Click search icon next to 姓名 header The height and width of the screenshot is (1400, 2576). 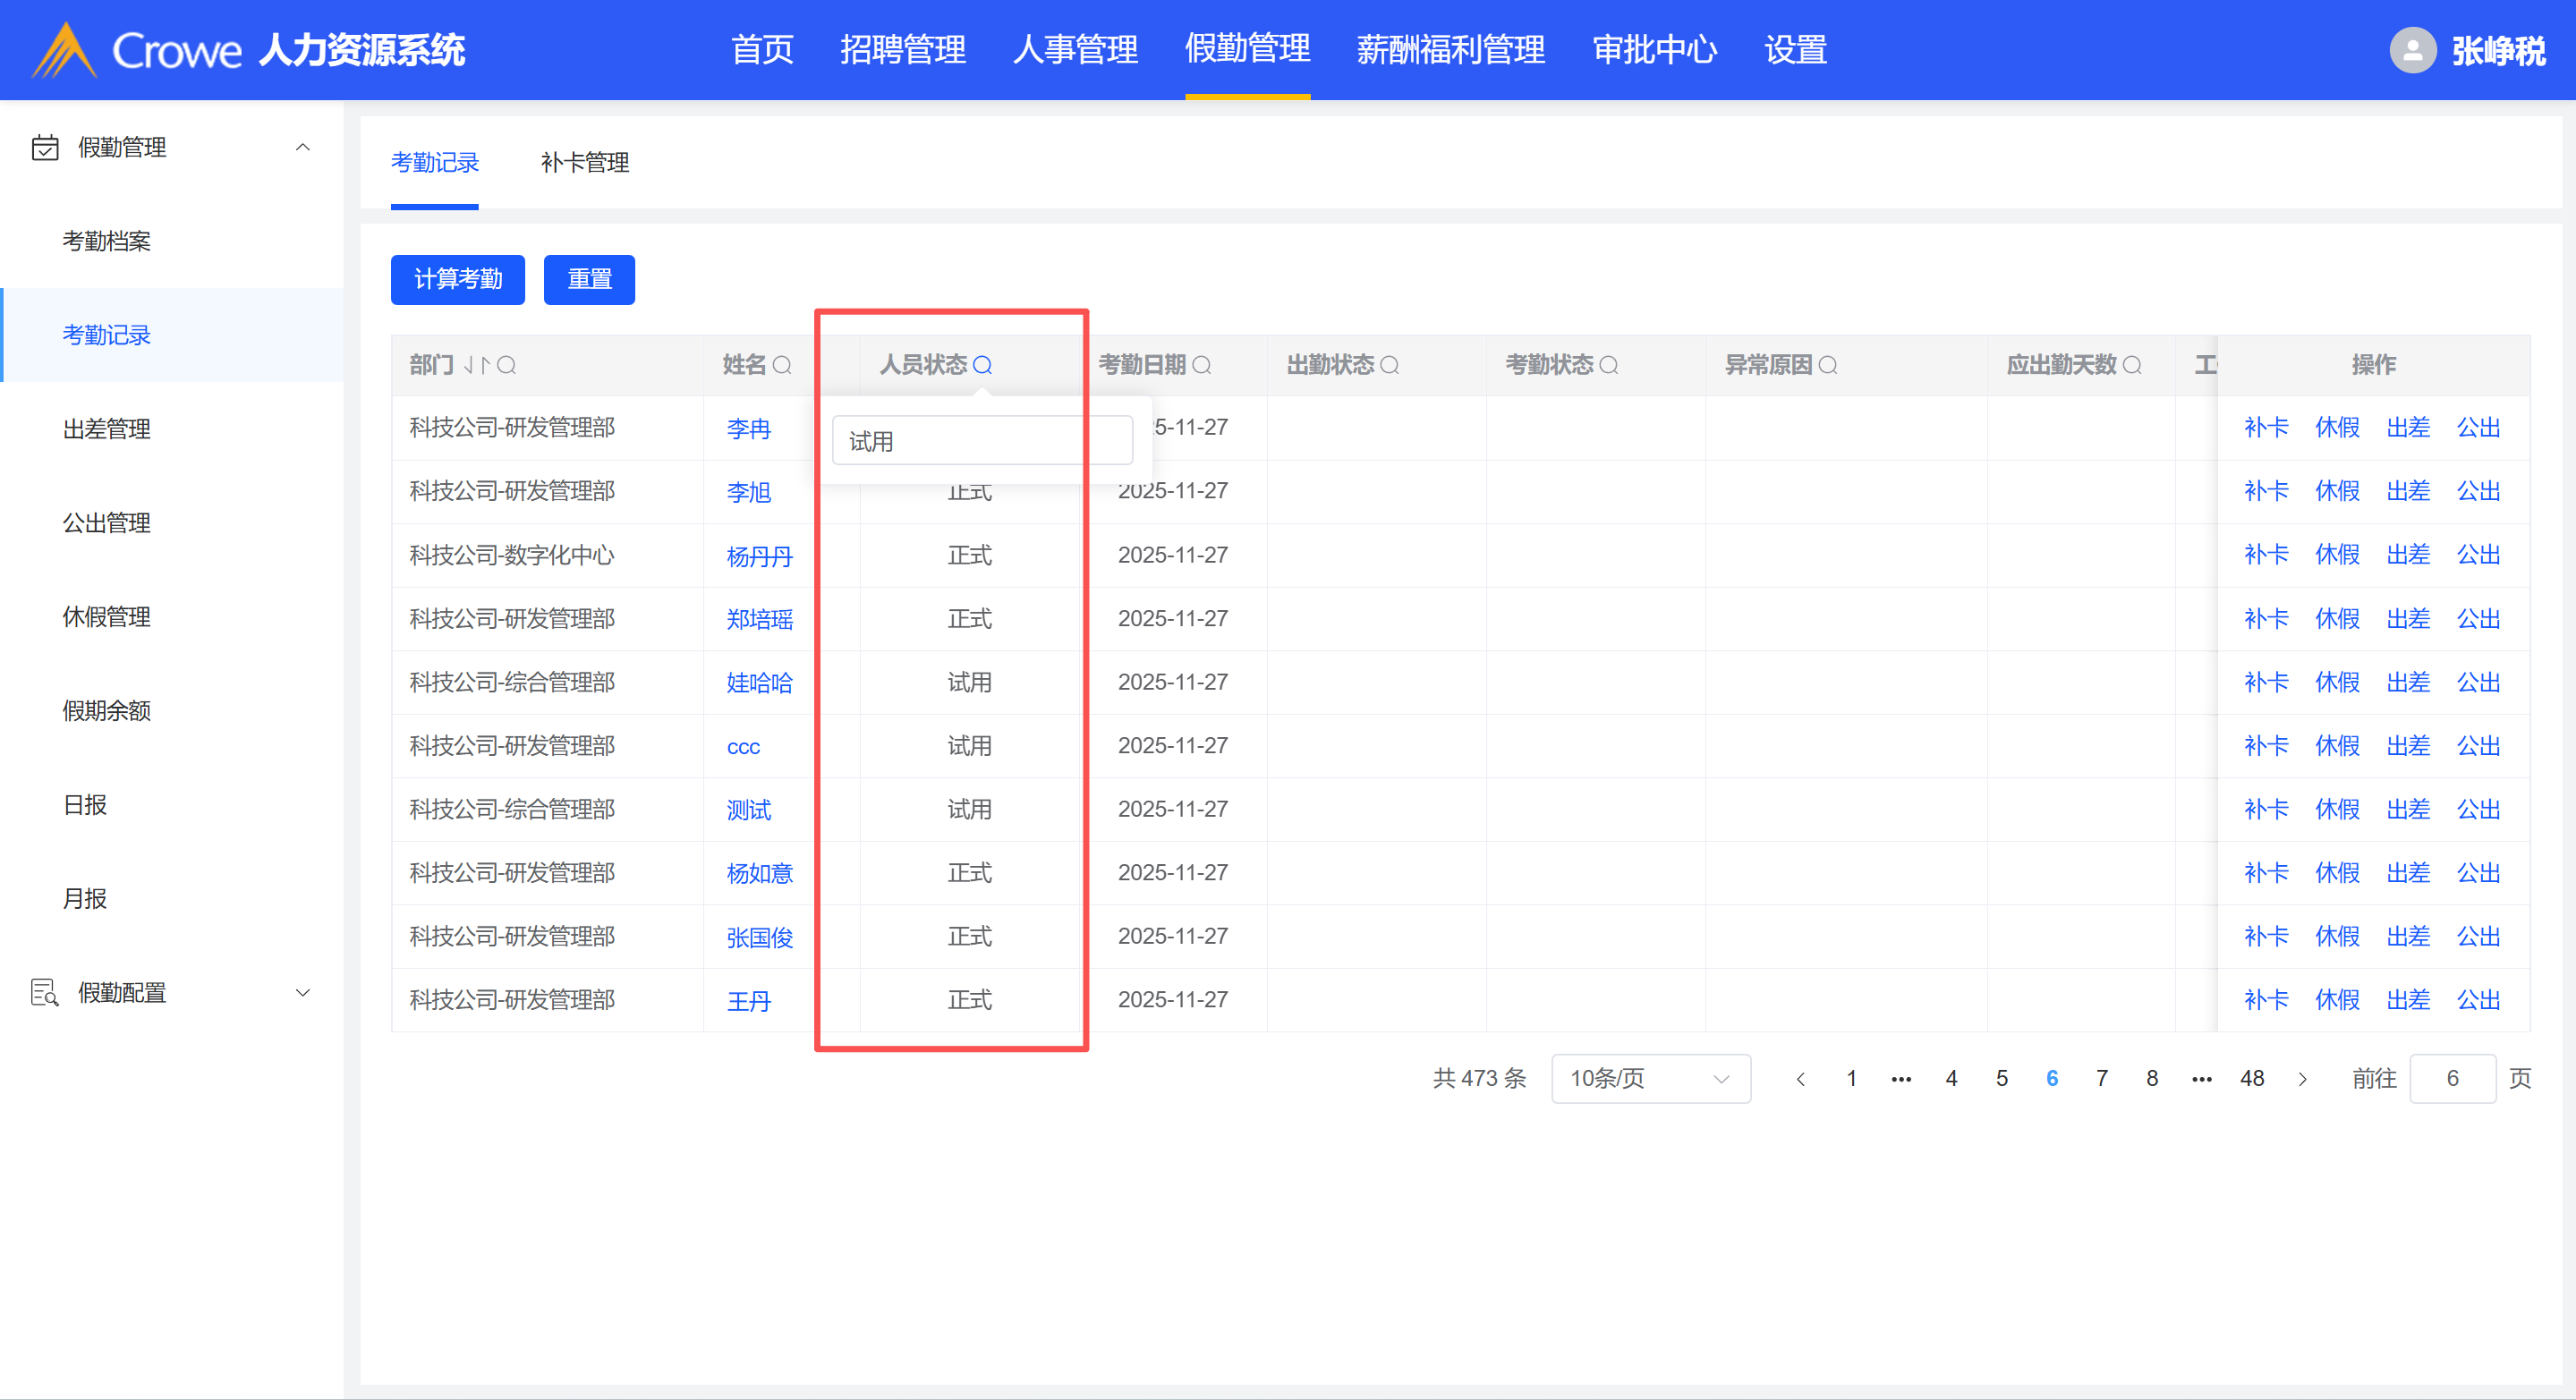(782, 365)
